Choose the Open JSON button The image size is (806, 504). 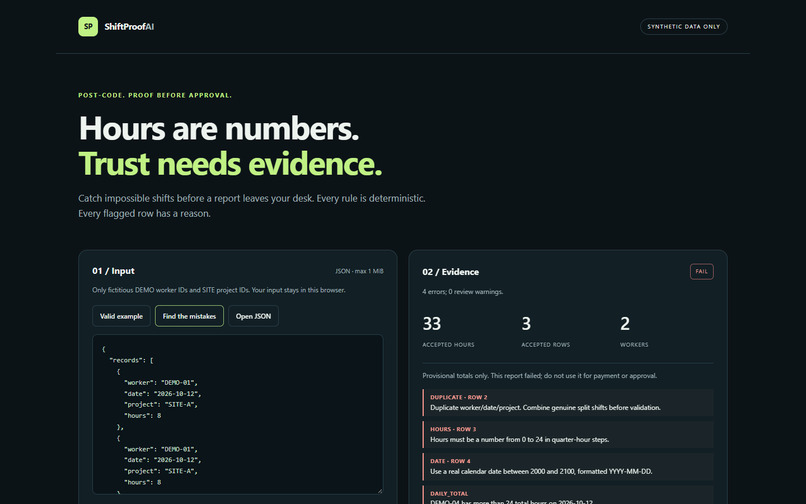pos(253,316)
